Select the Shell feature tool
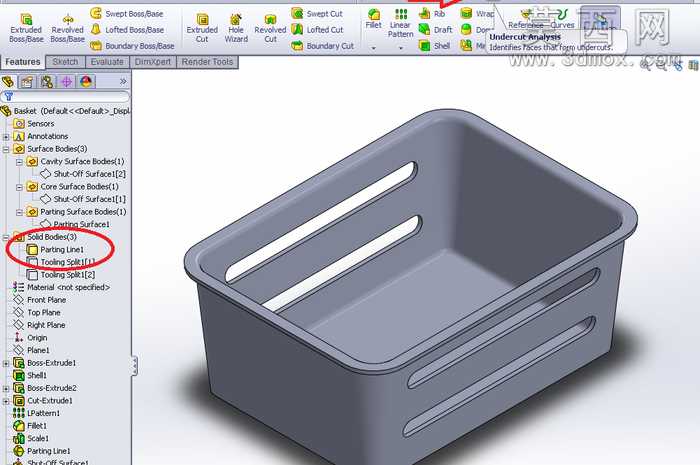700x465 pixels. (x=435, y=46)
